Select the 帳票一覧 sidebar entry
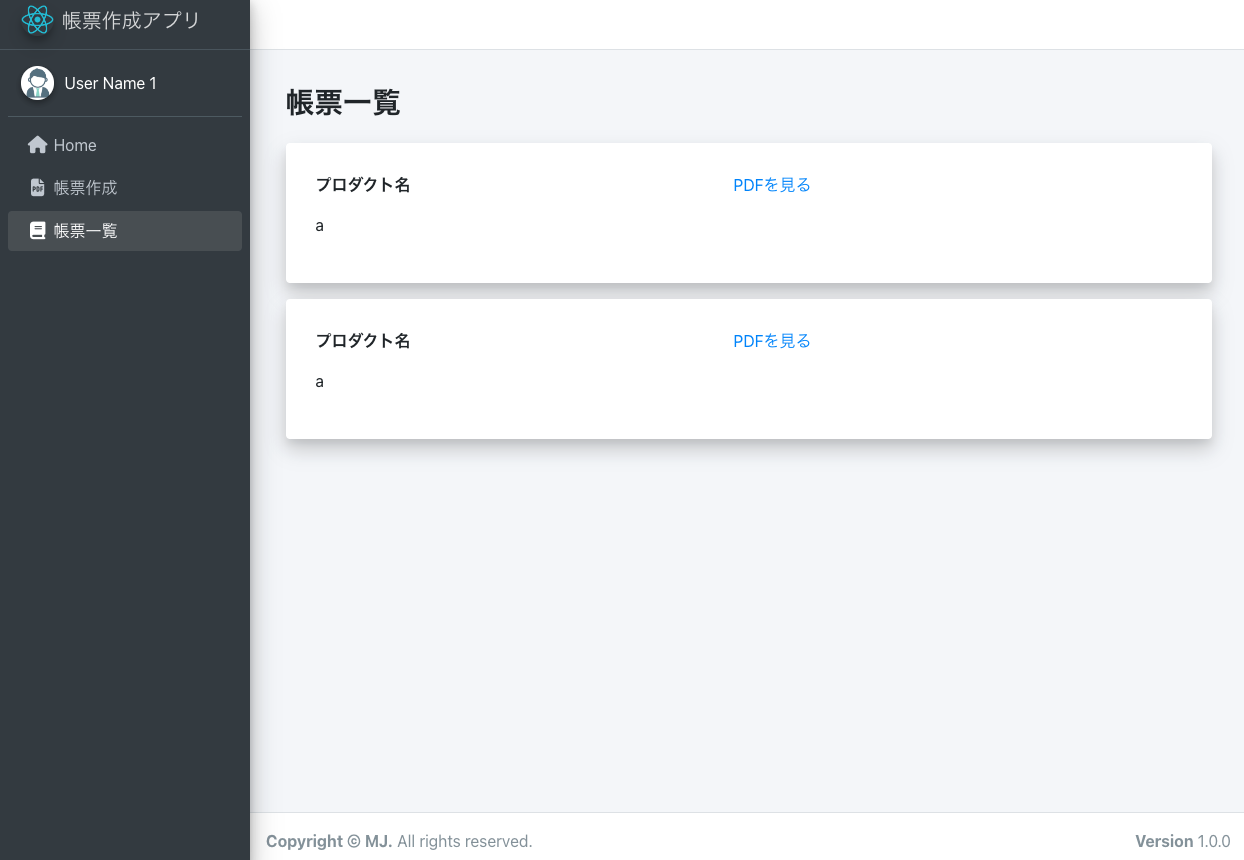Image resolution: width=1244 pixels, height=860 pixels. coord(85,230)
